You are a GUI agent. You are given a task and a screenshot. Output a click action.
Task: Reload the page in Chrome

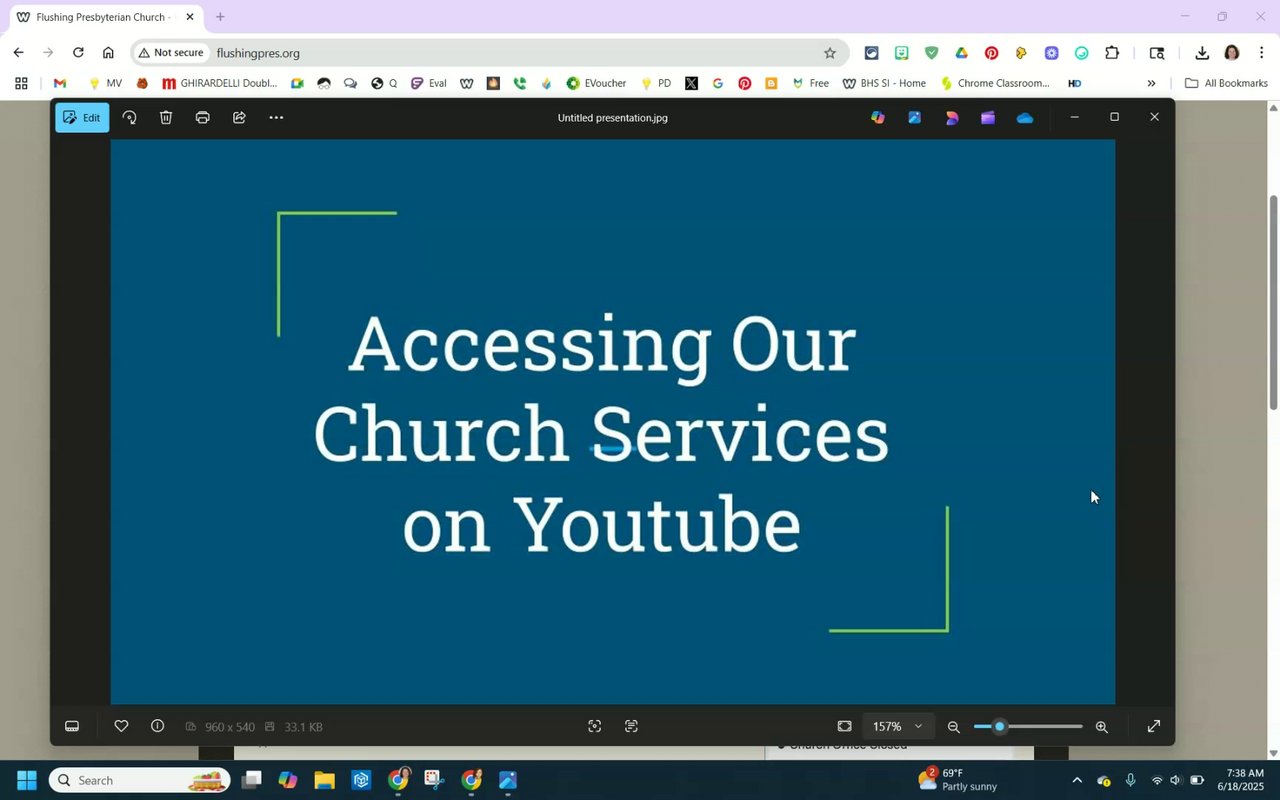point(78,53)
